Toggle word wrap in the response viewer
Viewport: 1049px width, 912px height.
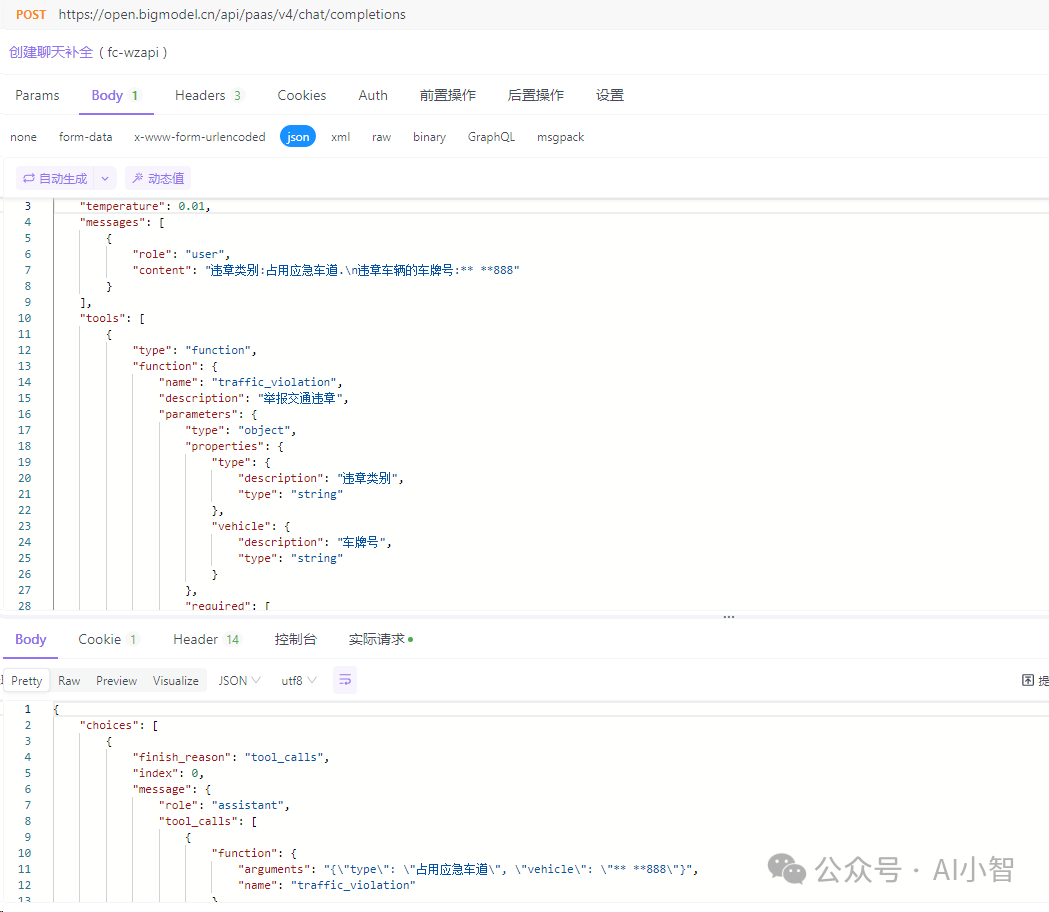pyautogui.click(x=345, y=680)
